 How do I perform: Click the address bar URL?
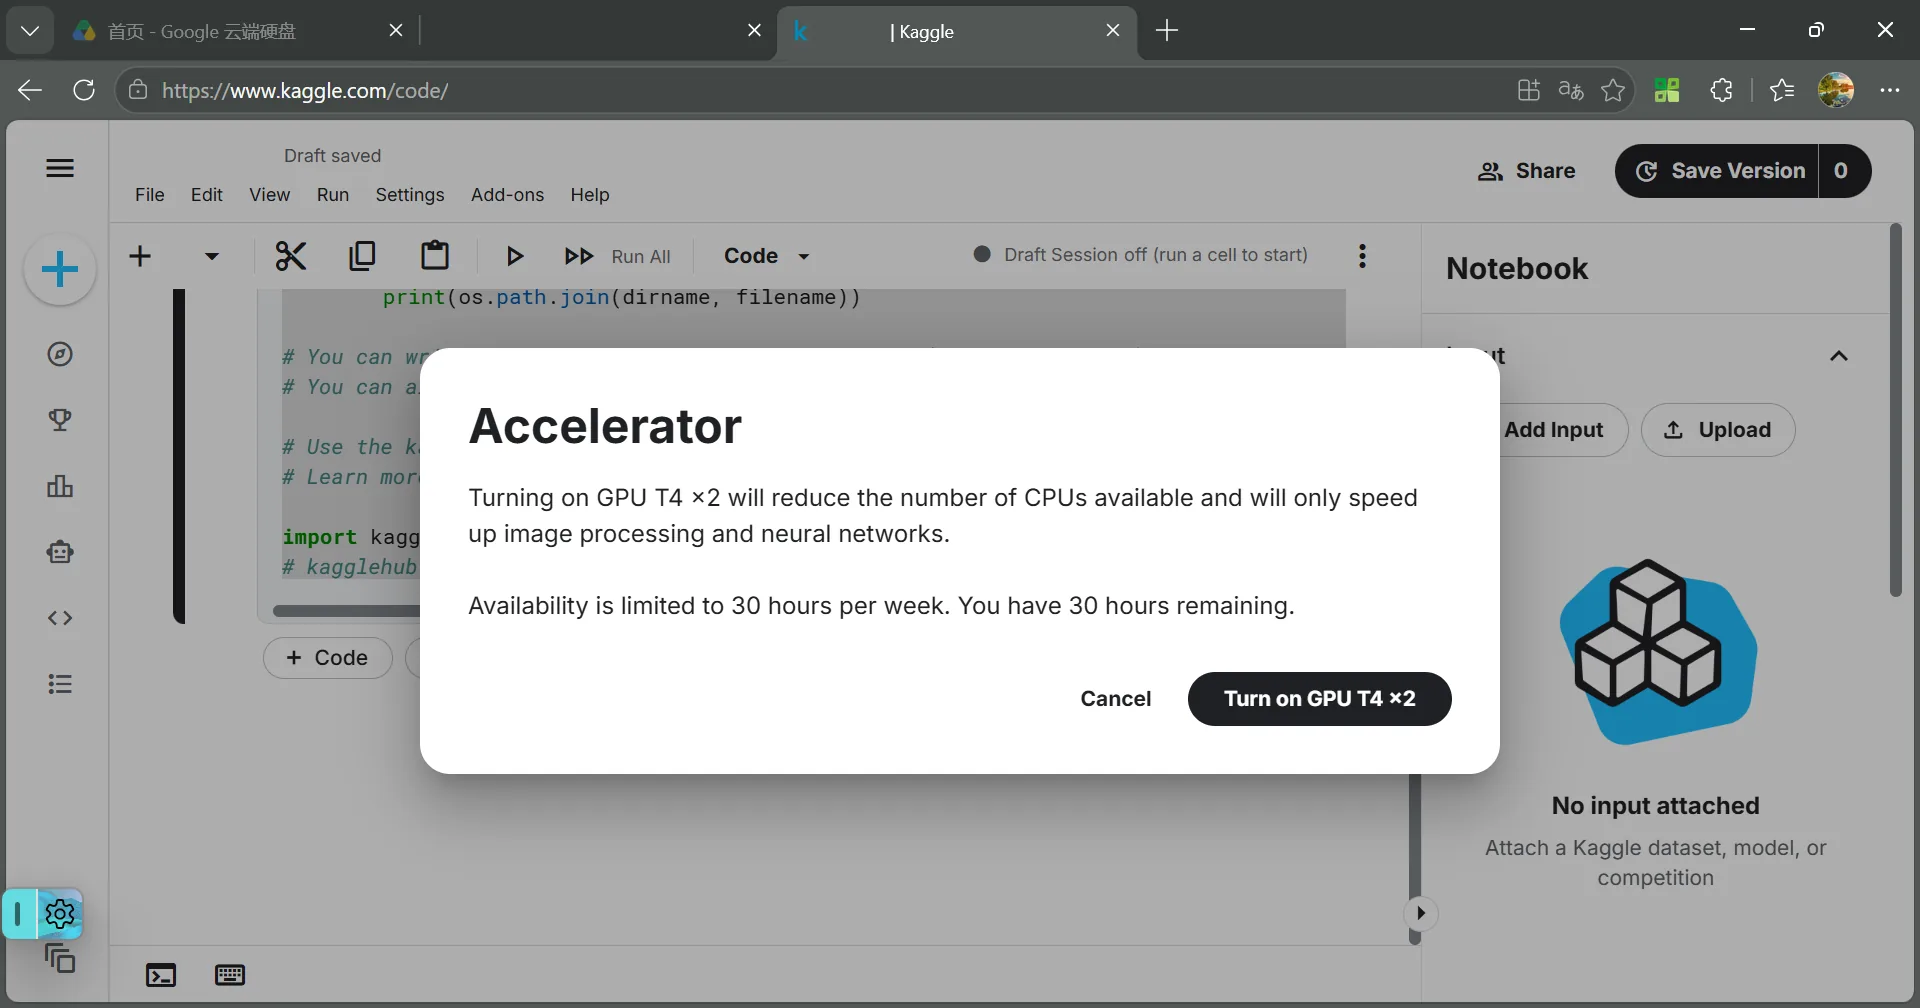(x=305, y=91)
